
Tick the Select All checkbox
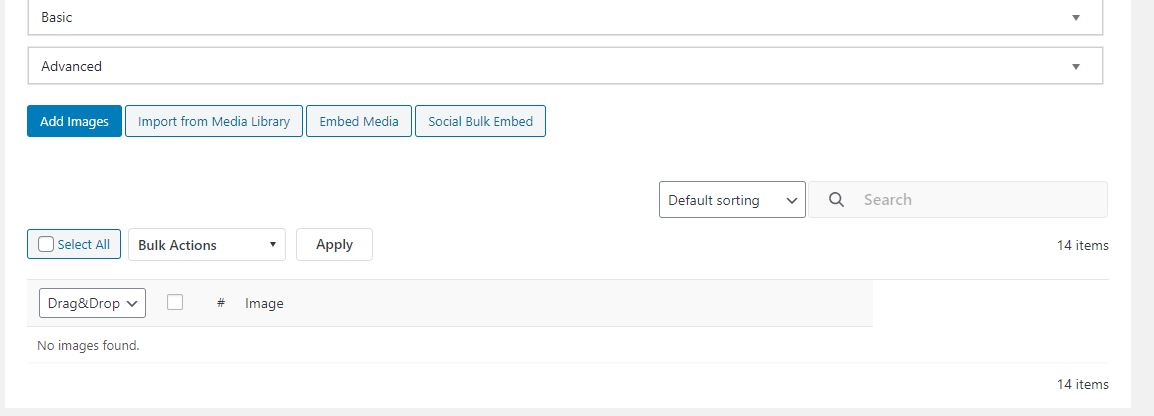[46, 244]
